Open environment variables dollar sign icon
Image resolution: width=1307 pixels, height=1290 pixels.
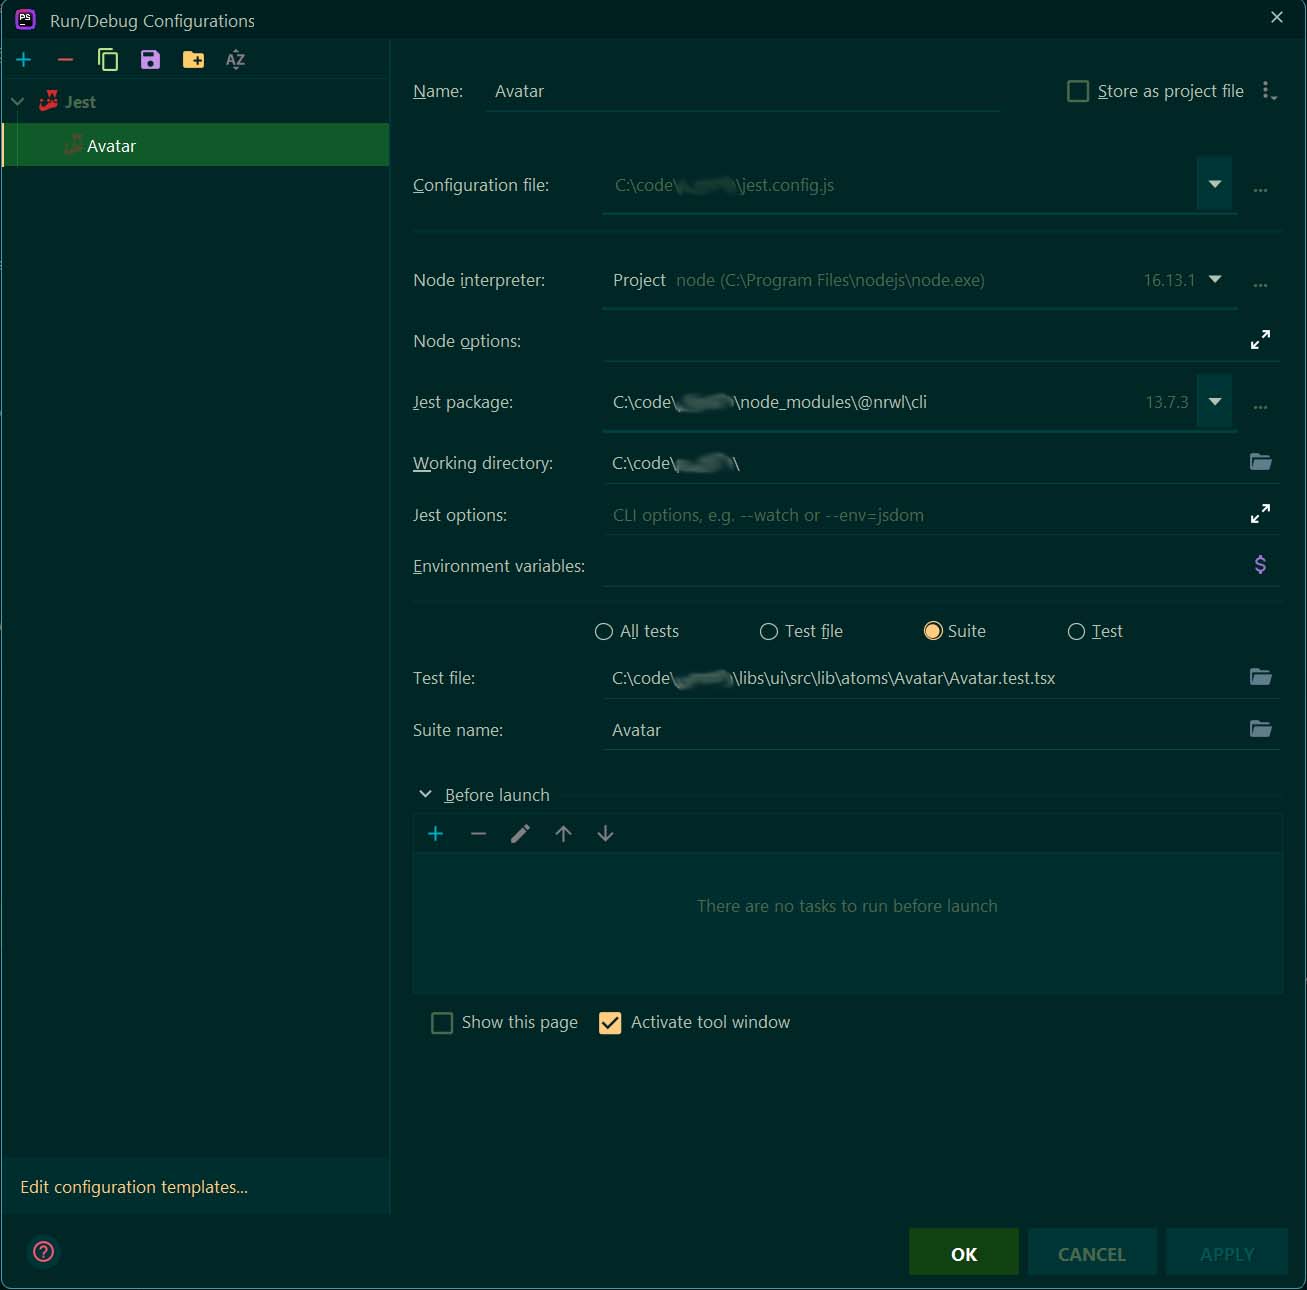pos(1260,565)
